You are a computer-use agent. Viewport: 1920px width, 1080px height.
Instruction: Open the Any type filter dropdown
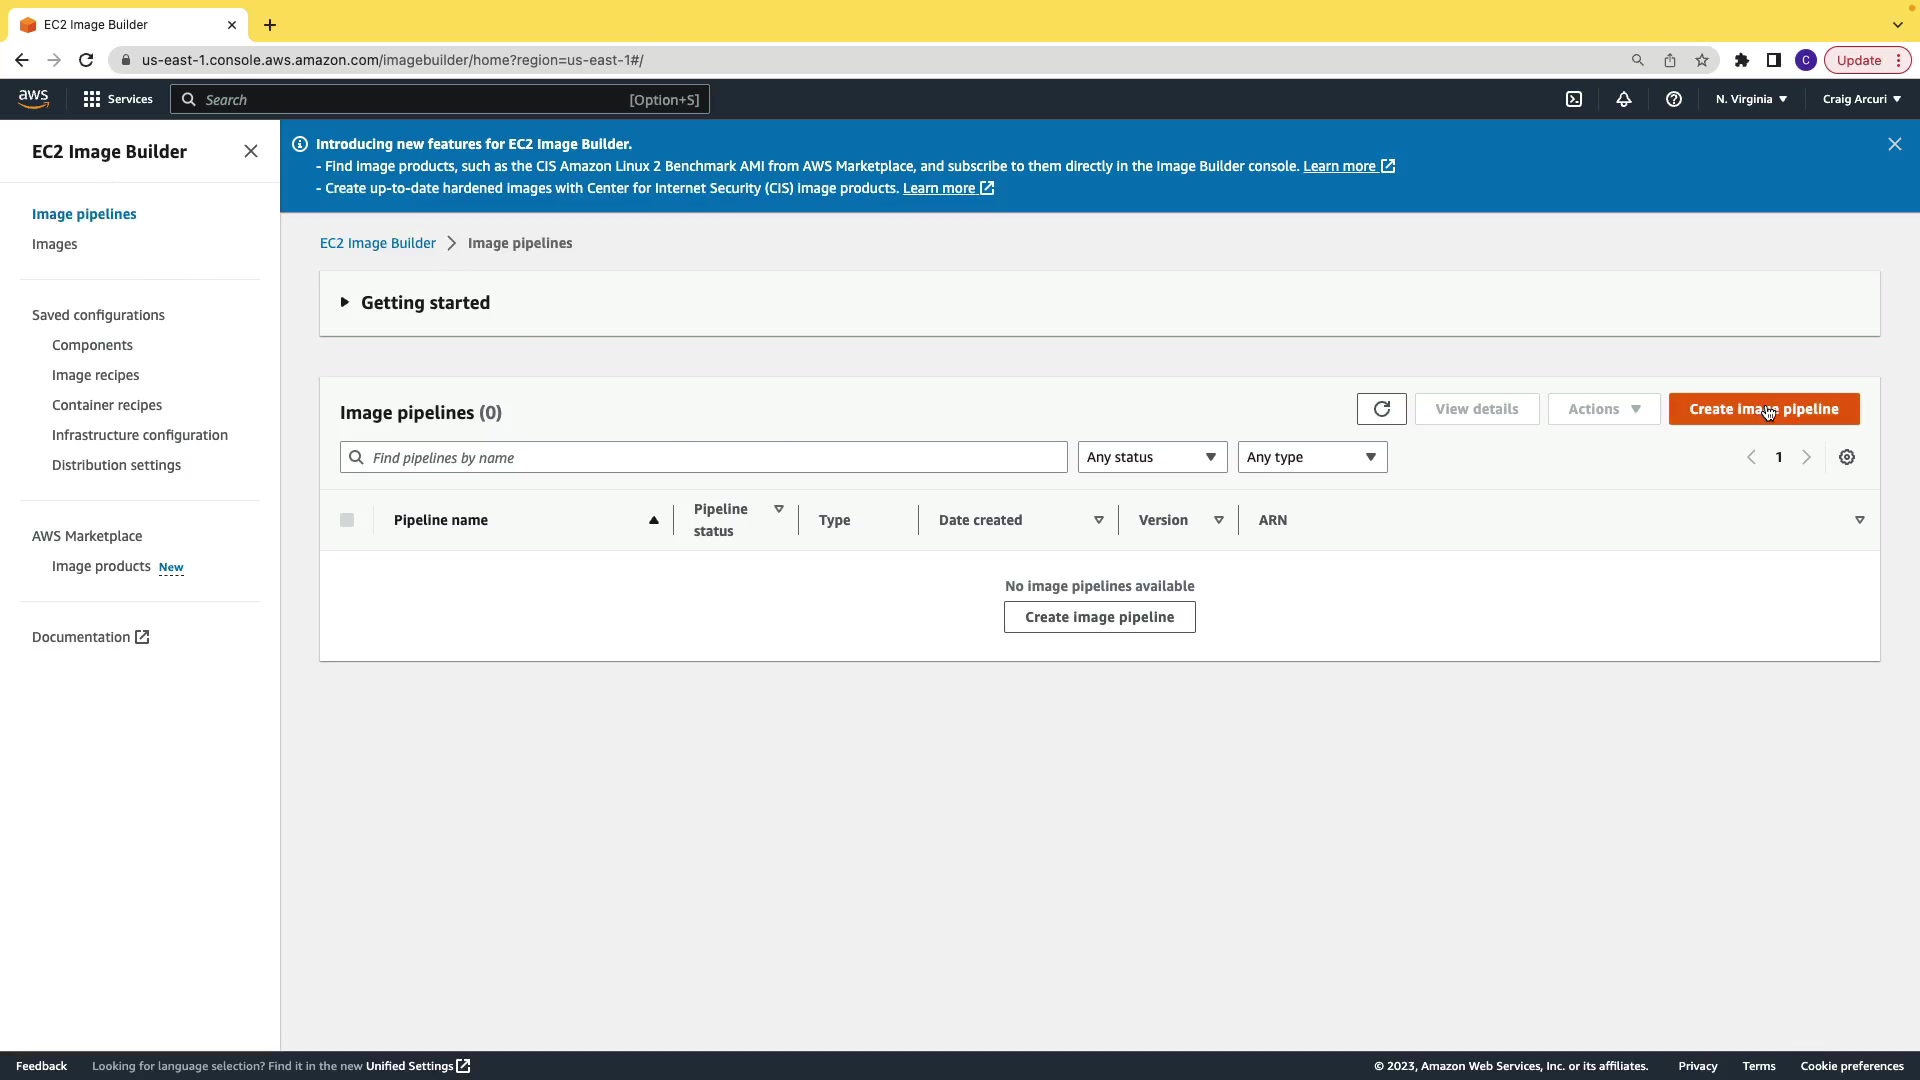(1312, 457)
